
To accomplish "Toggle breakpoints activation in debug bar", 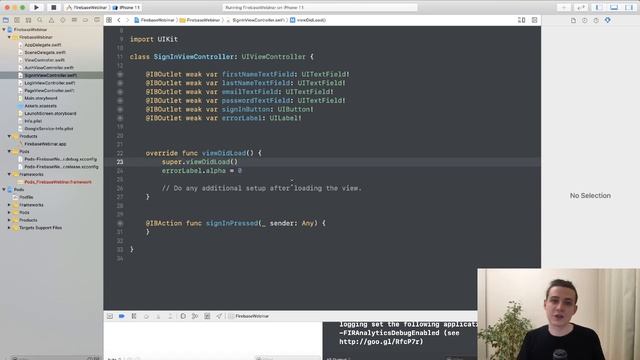I will [122, 316].
